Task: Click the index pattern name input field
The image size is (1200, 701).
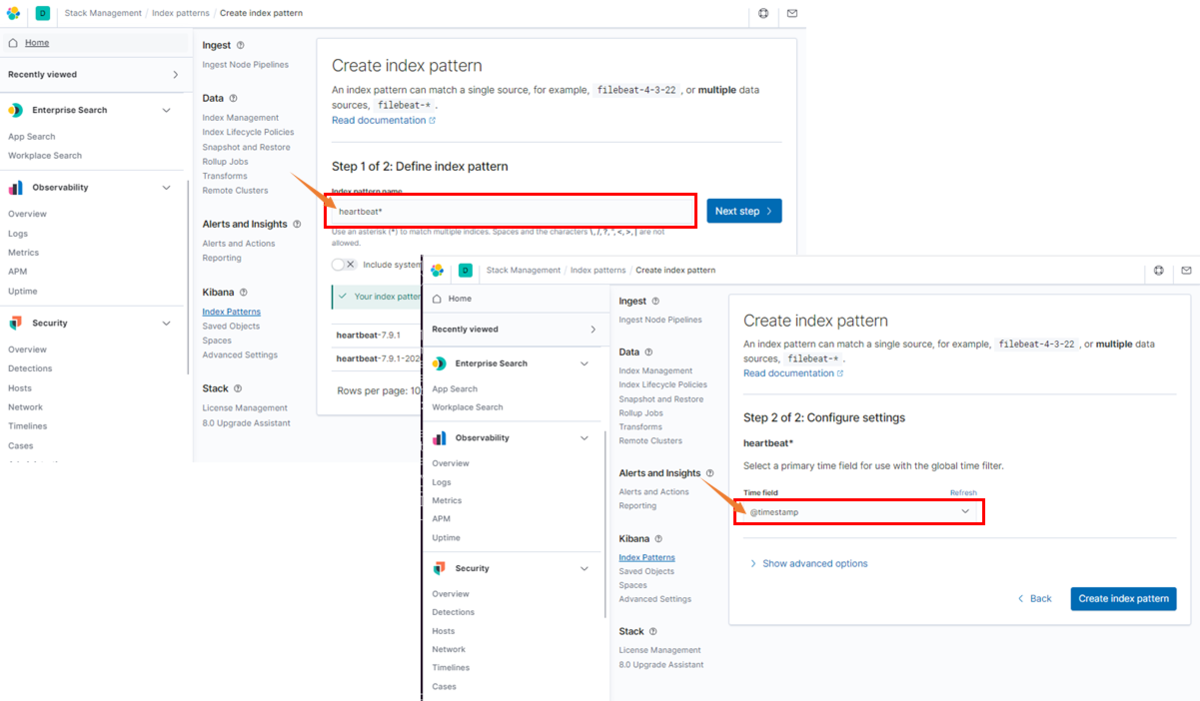Action: (x=513, y=211)
